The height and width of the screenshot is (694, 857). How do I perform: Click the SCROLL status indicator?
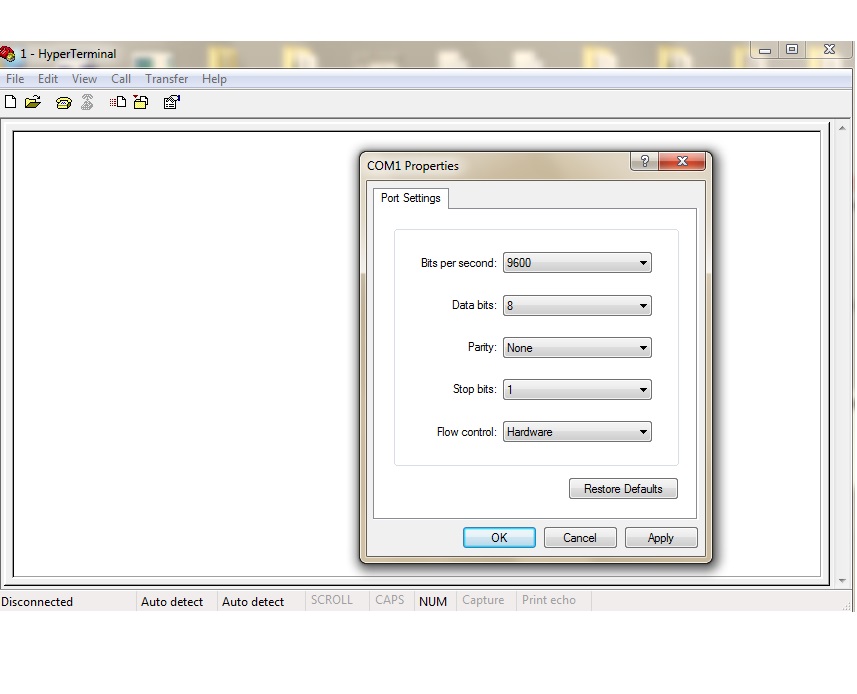coord(332,600)
